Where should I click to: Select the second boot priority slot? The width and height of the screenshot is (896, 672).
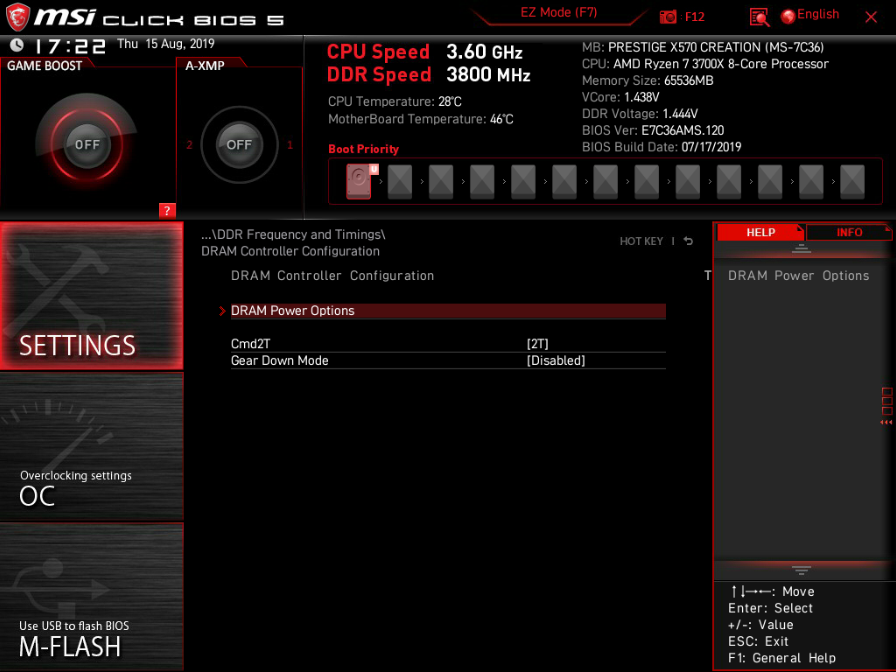point(400,181)
